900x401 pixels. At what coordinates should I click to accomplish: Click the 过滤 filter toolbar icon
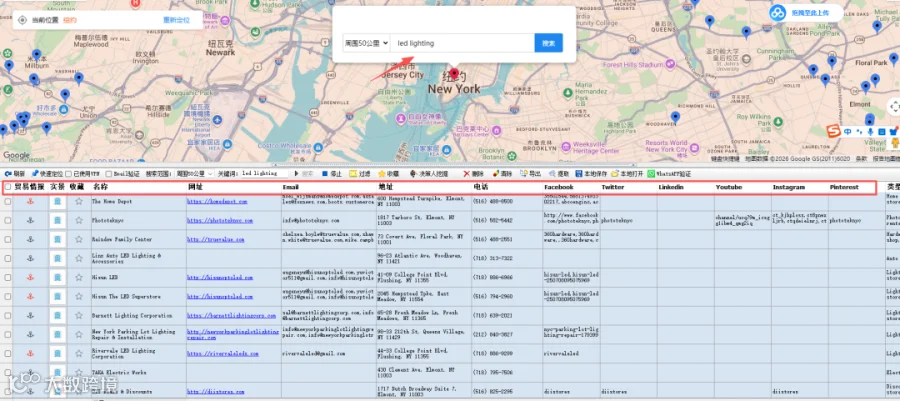(354, 173)
